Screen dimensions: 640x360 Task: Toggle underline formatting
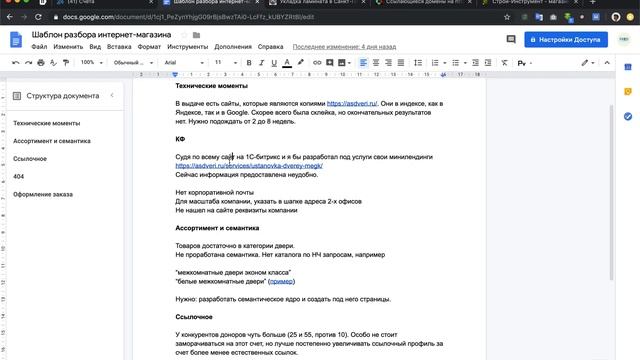coord(274,63)
